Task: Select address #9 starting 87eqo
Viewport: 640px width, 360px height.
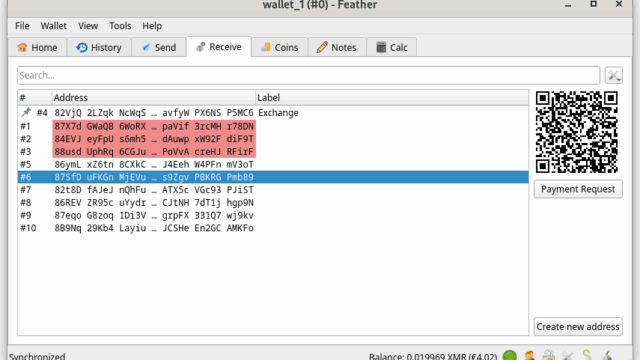Action: pos(273,215)
